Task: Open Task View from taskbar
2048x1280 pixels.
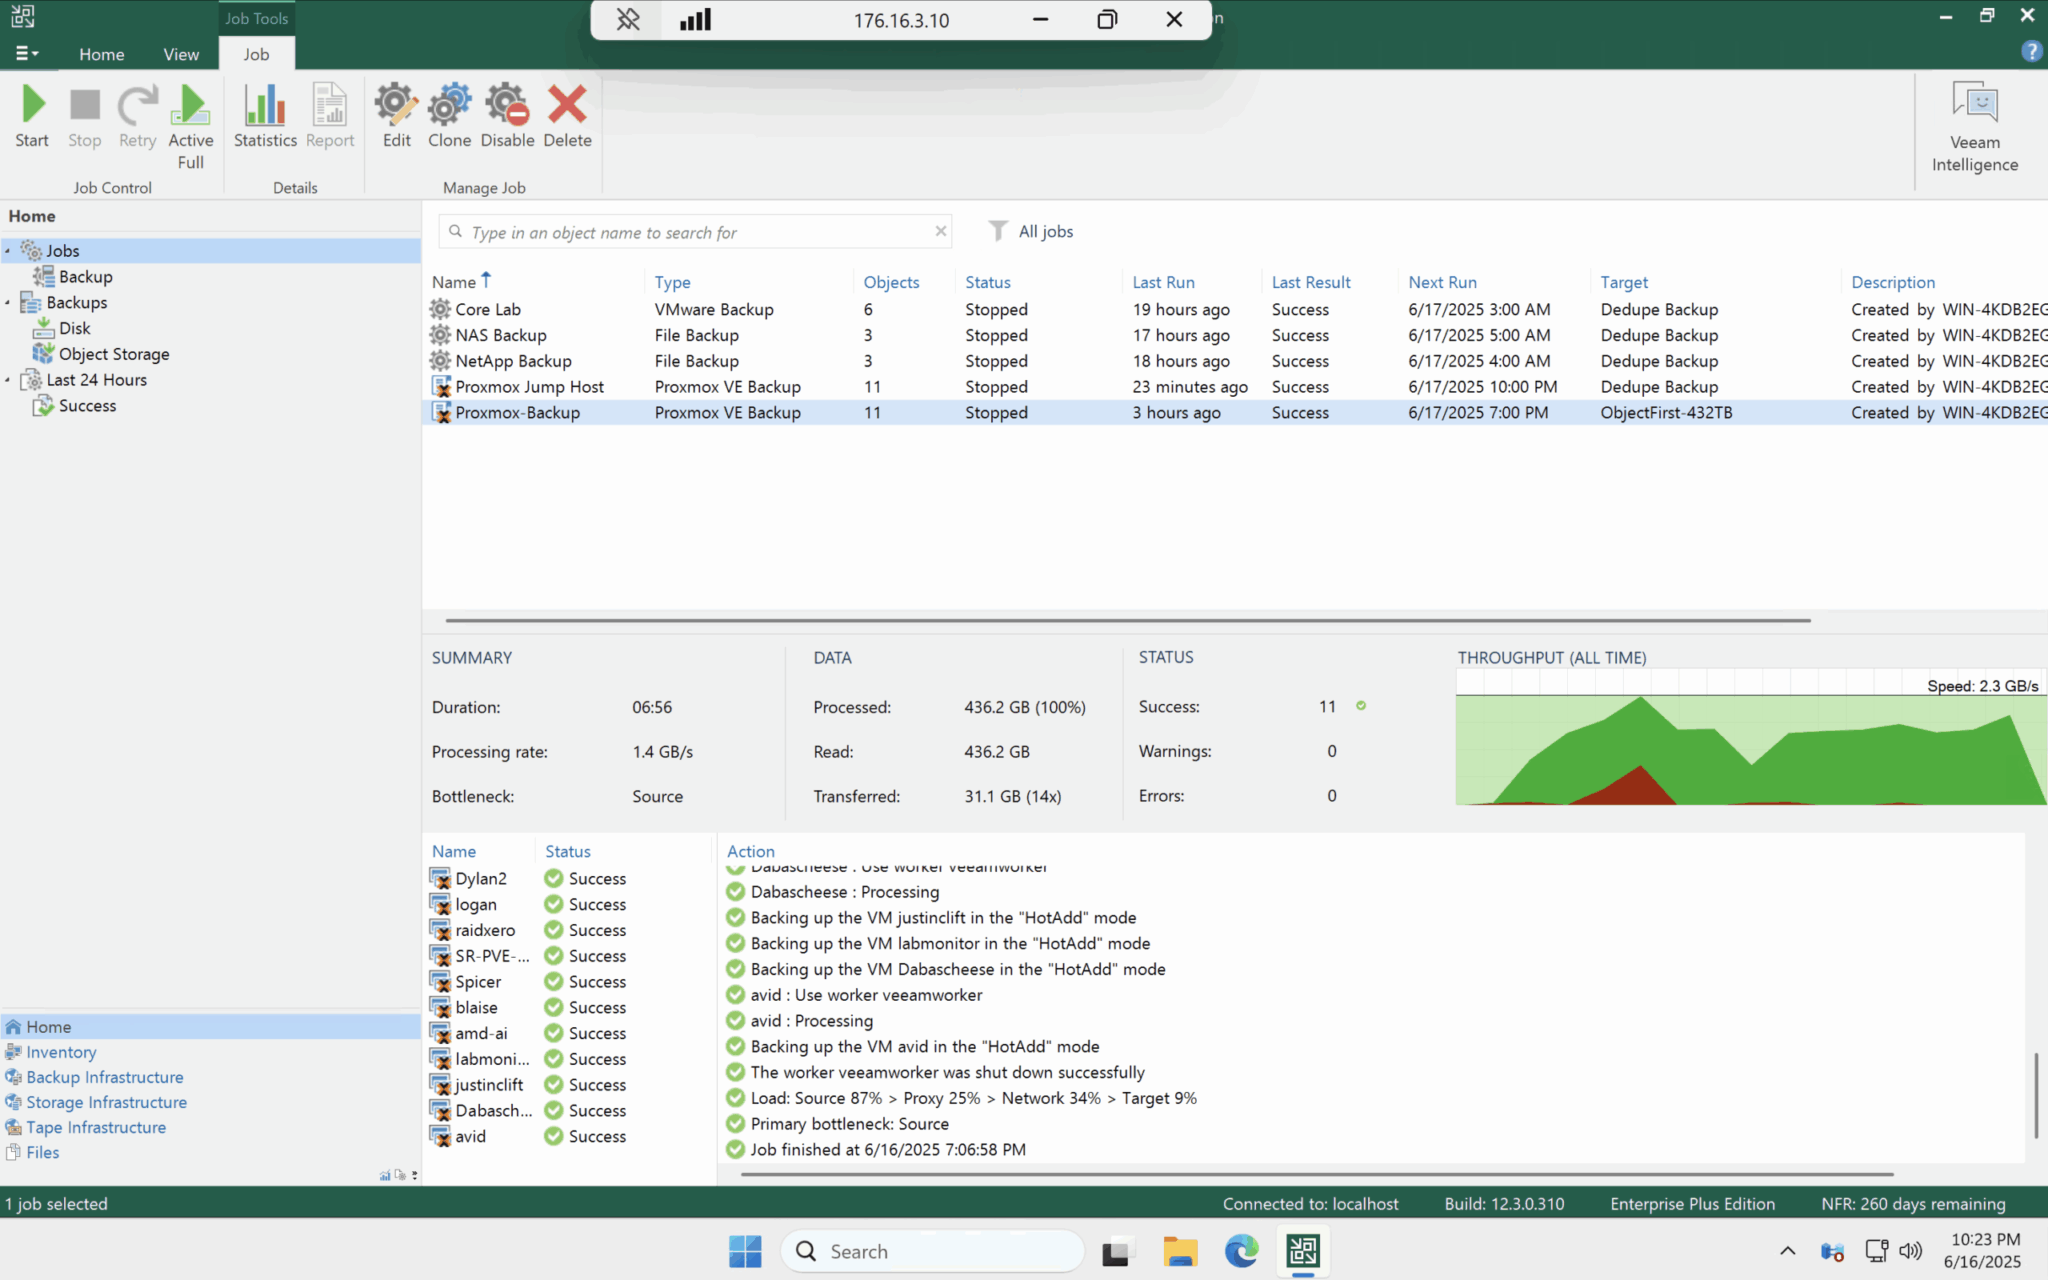Action: pyautogui.click(x=1118, y=1251)
